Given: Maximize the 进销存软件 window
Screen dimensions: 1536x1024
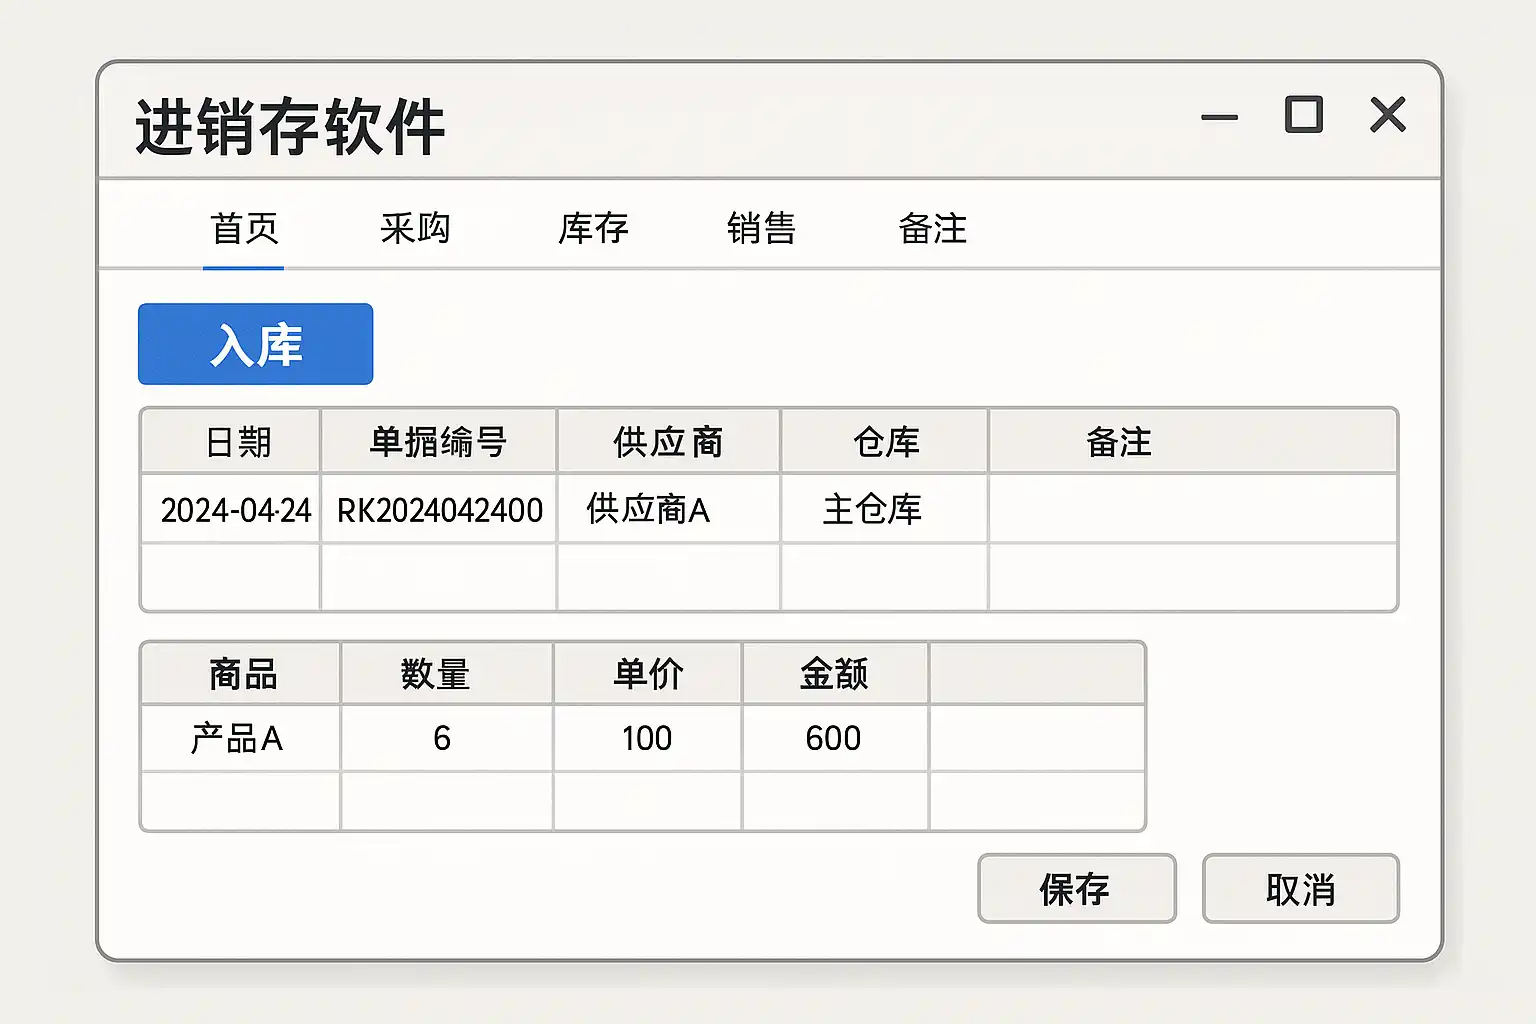Looking at the screenshot, I should [x=1303, y=115].
